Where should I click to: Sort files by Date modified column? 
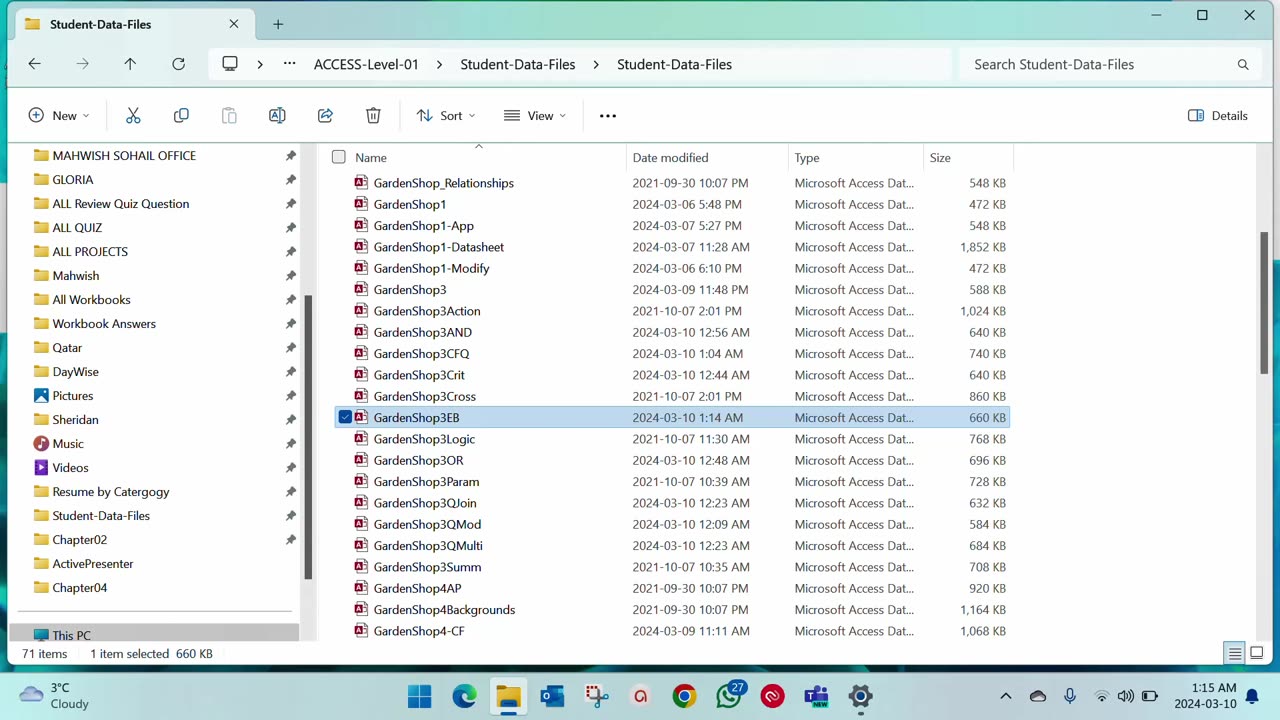[x=670, y=157]
